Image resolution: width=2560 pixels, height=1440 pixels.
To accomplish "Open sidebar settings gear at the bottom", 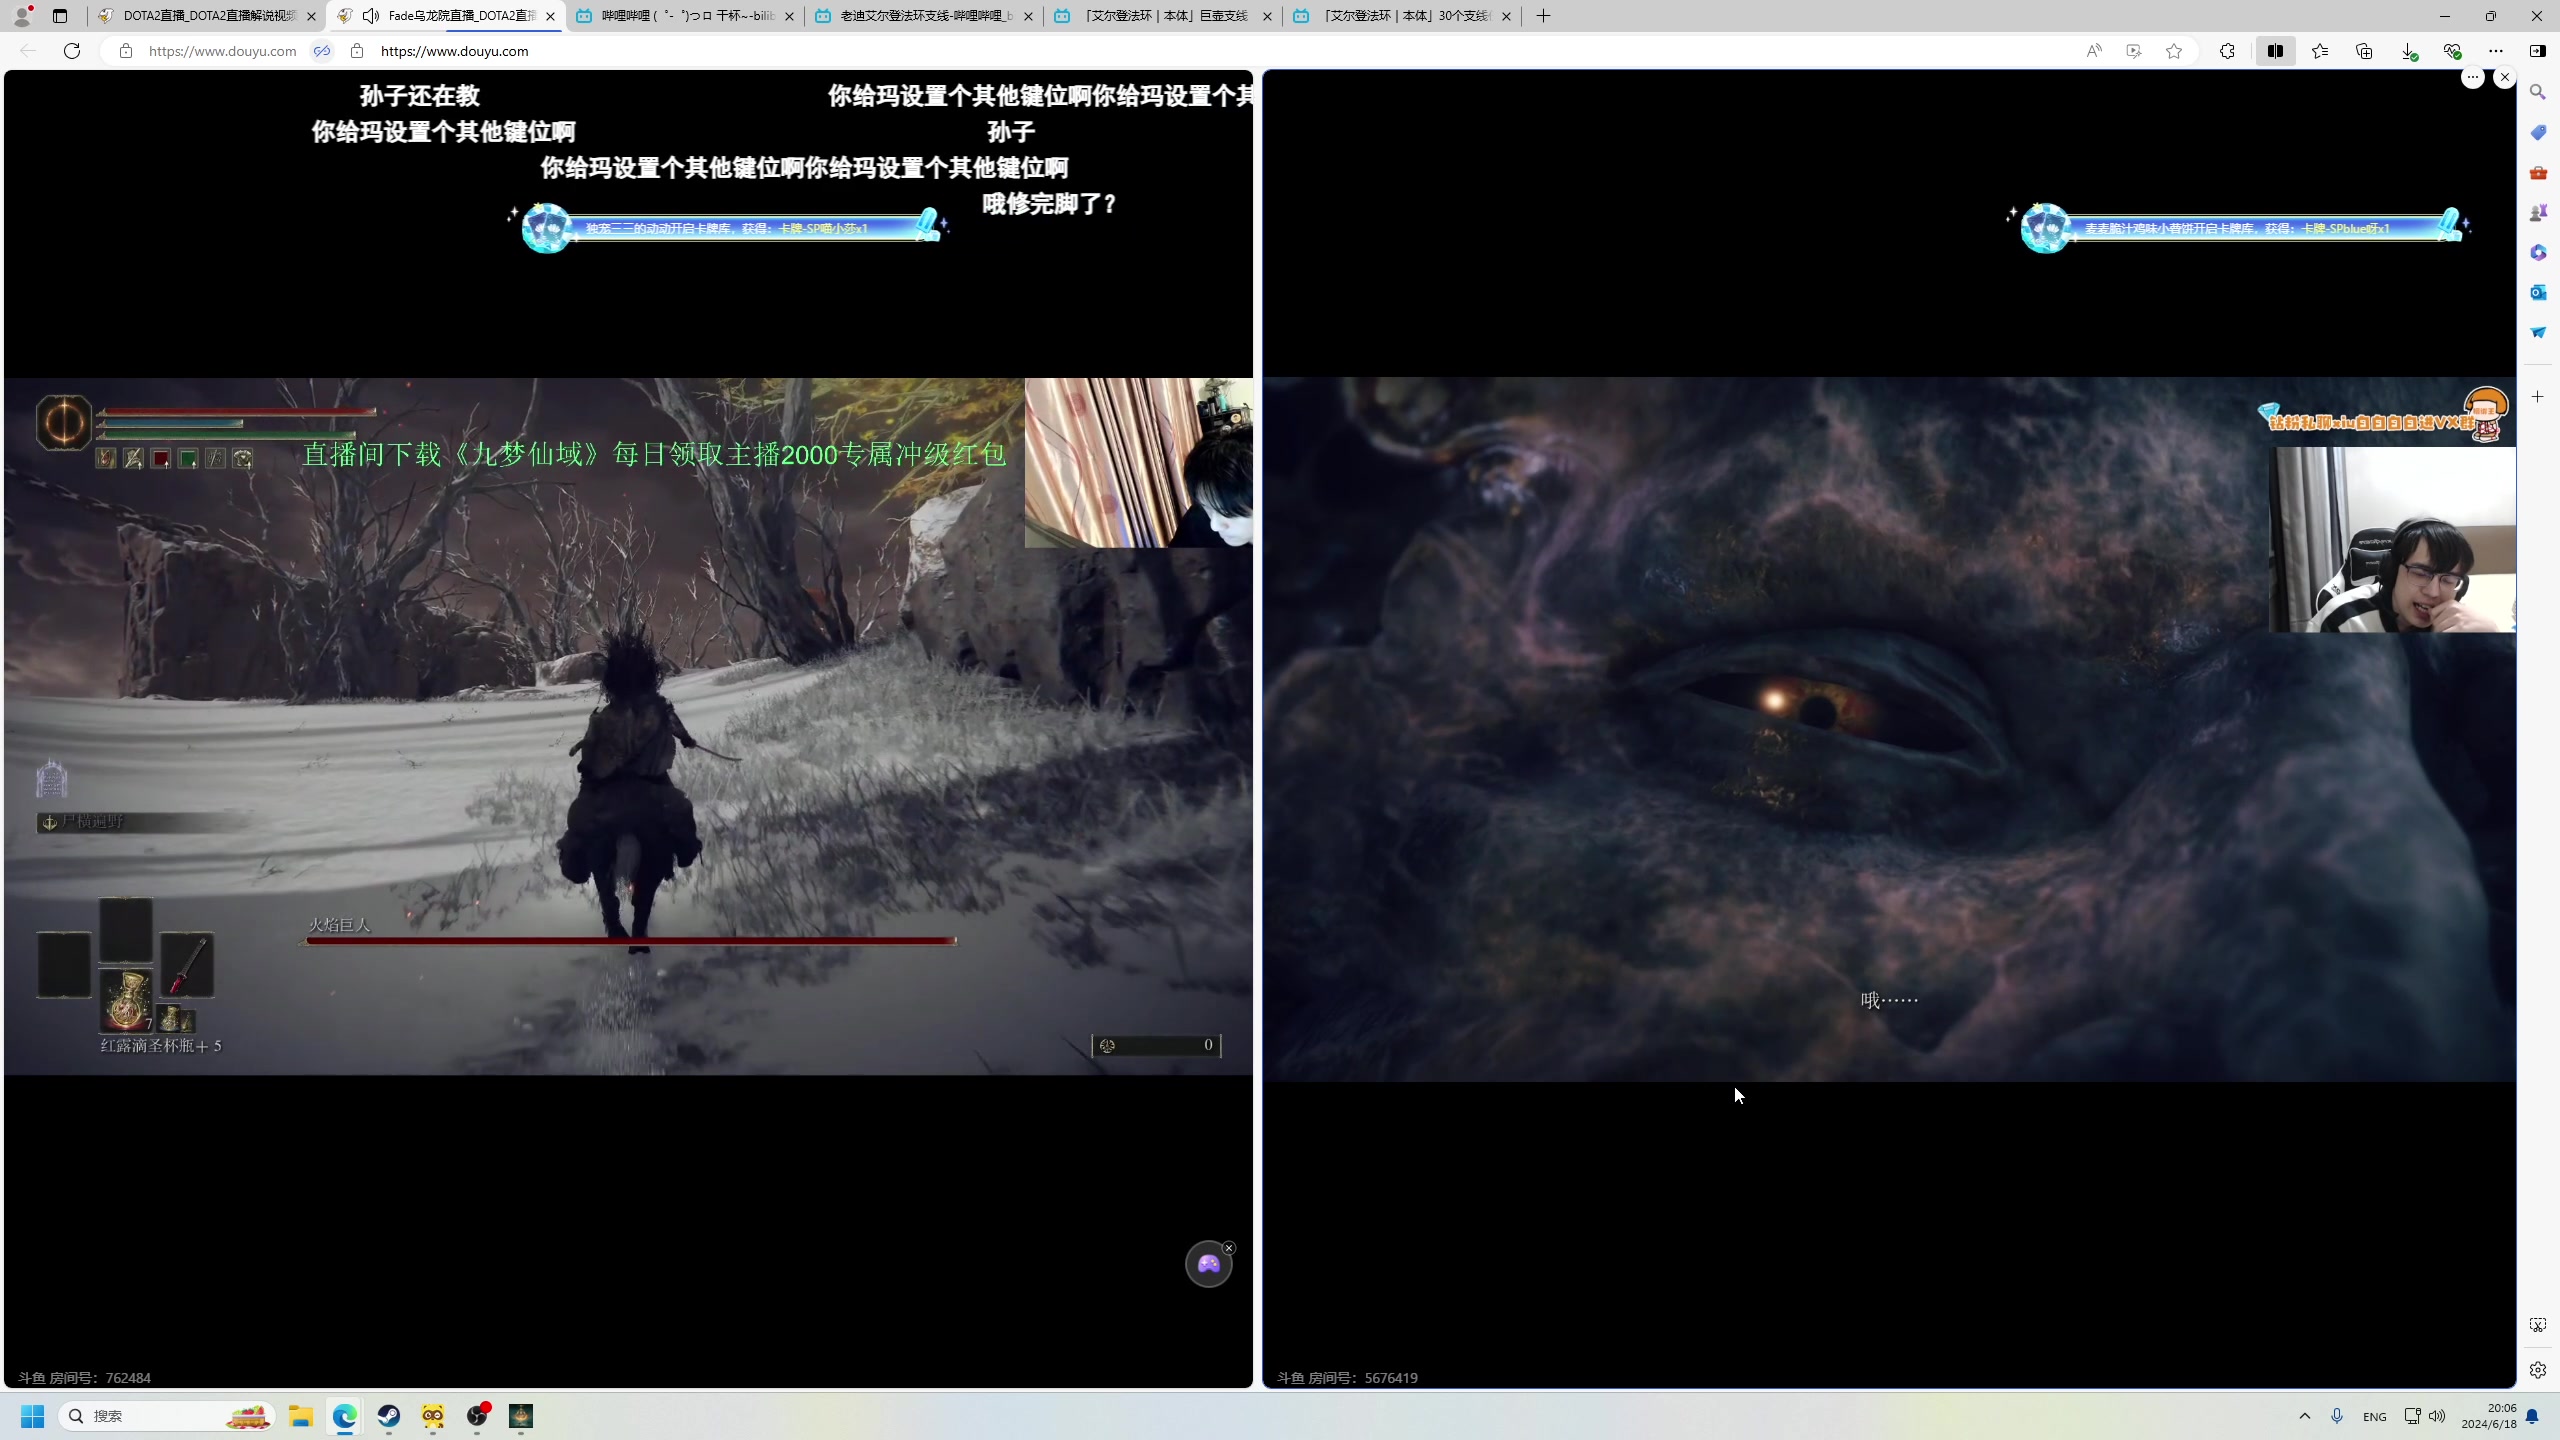I will (x=2538, y=1370).
